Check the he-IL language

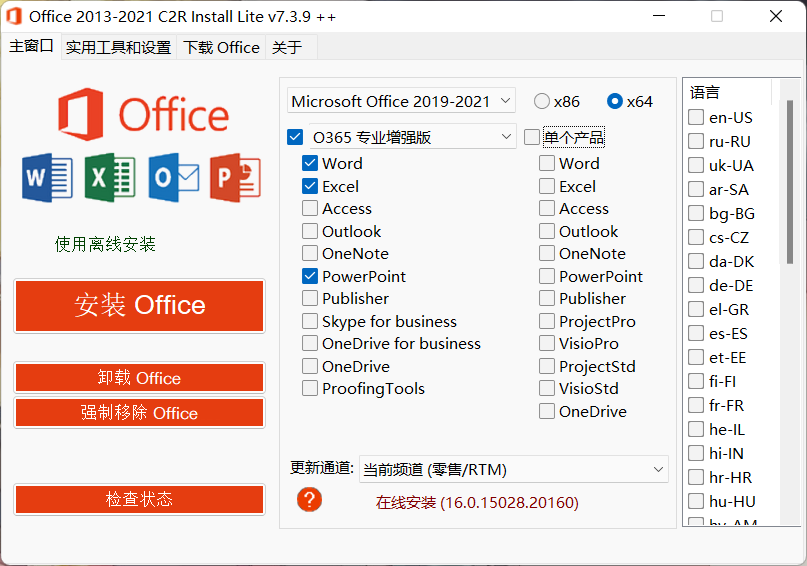tap(696, 429)
